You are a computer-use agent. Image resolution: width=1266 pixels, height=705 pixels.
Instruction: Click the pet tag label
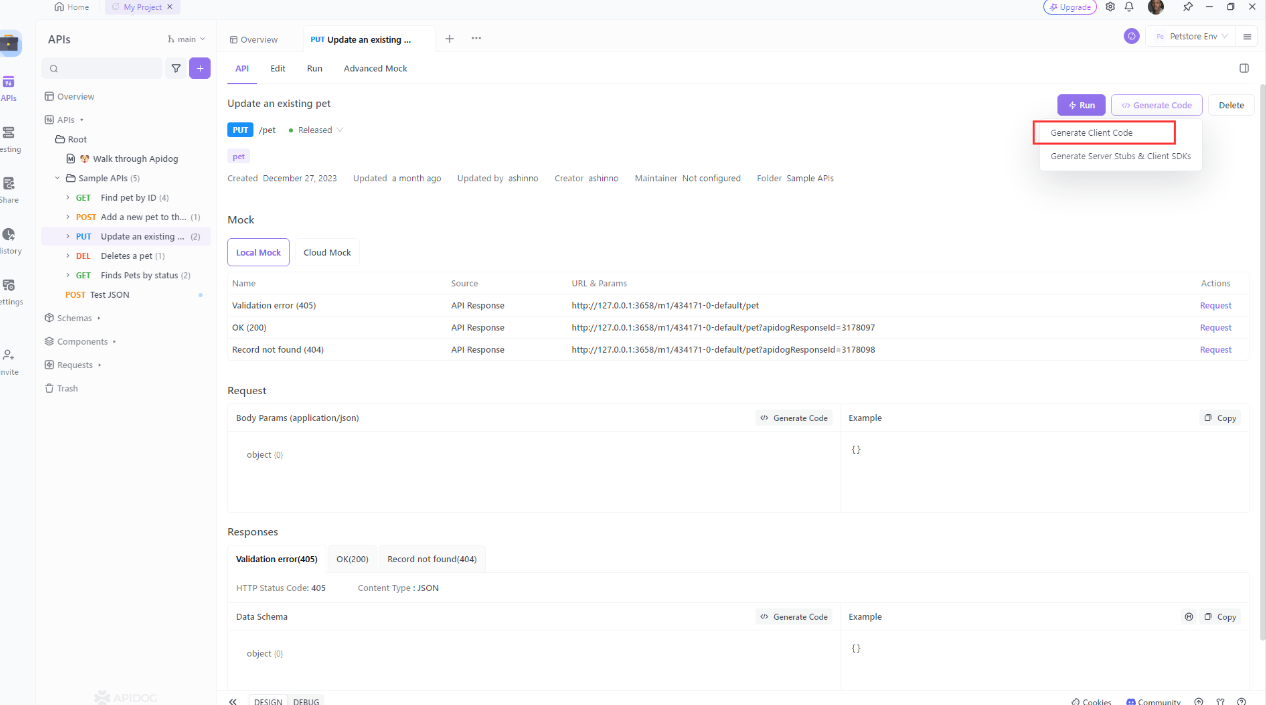tap(239, 156)
